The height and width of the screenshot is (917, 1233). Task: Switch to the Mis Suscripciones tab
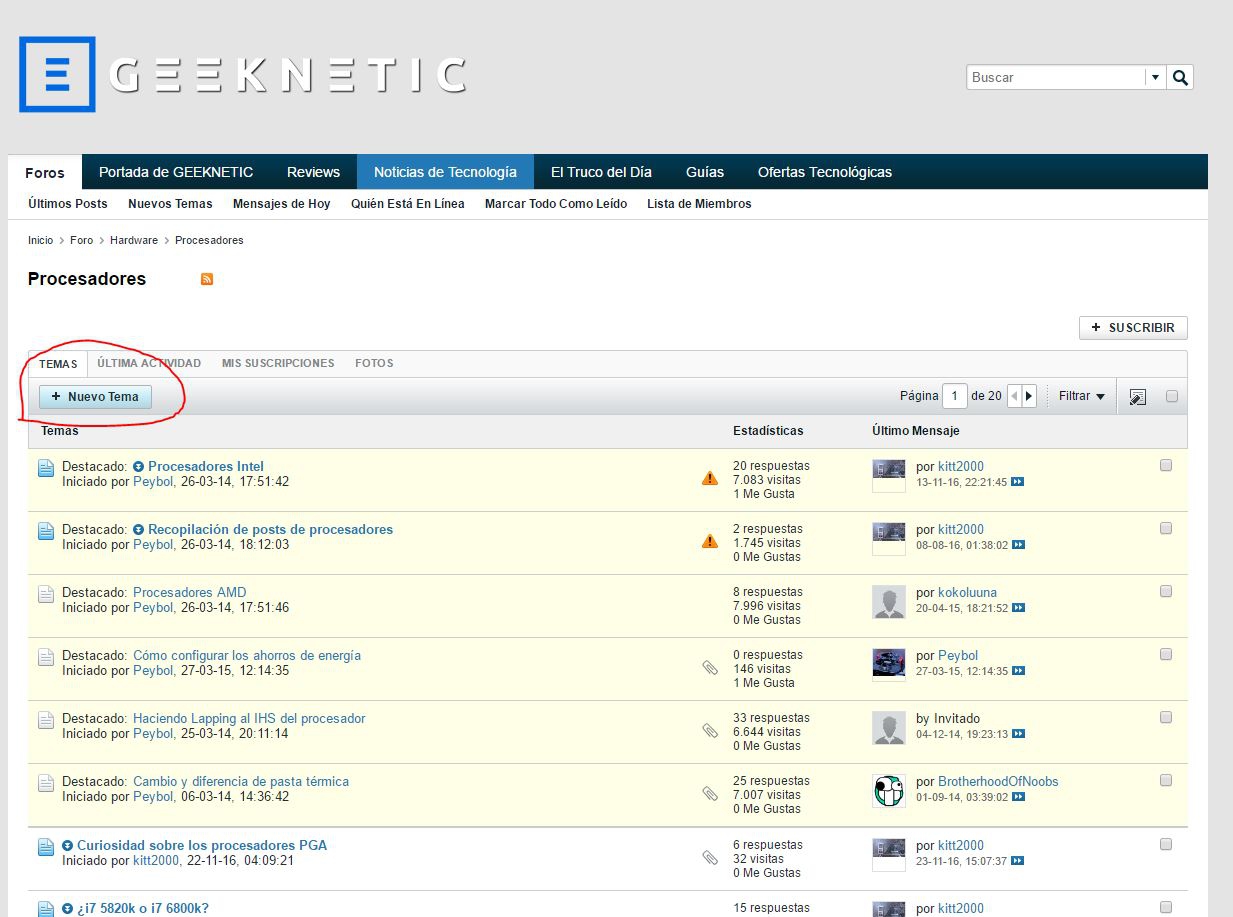278,363
